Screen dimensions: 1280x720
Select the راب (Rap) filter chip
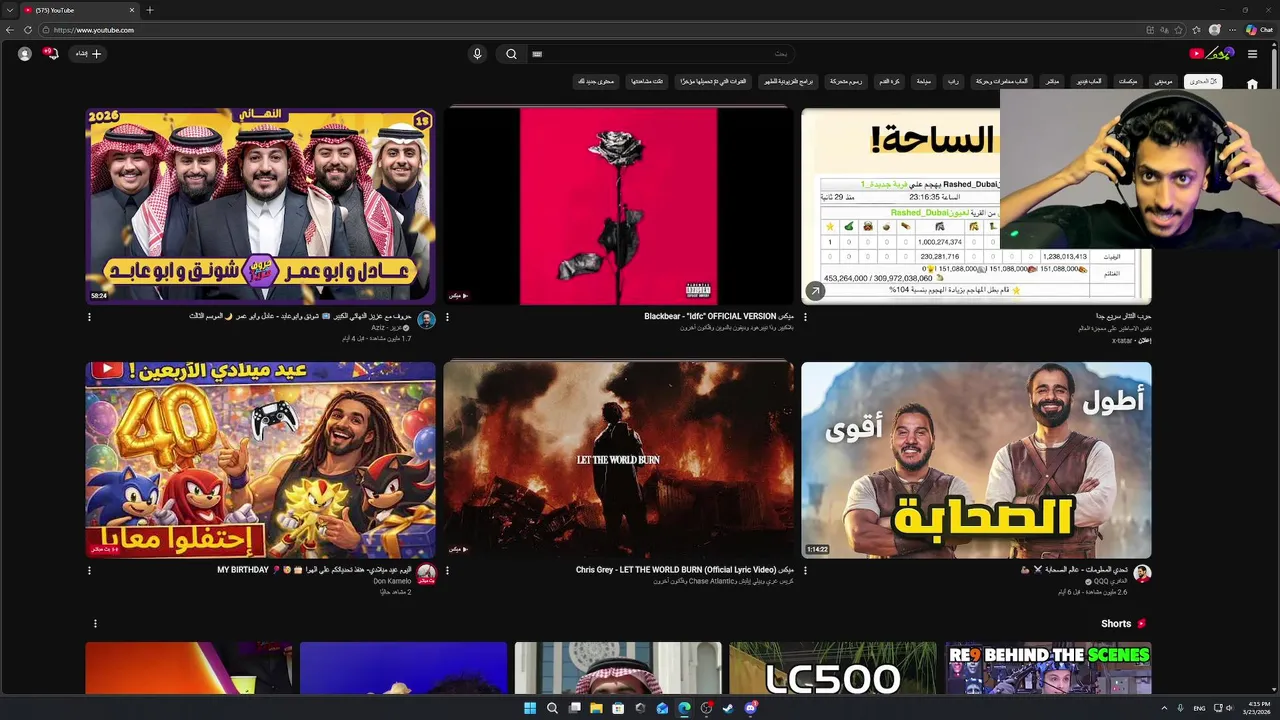point(953,81)
